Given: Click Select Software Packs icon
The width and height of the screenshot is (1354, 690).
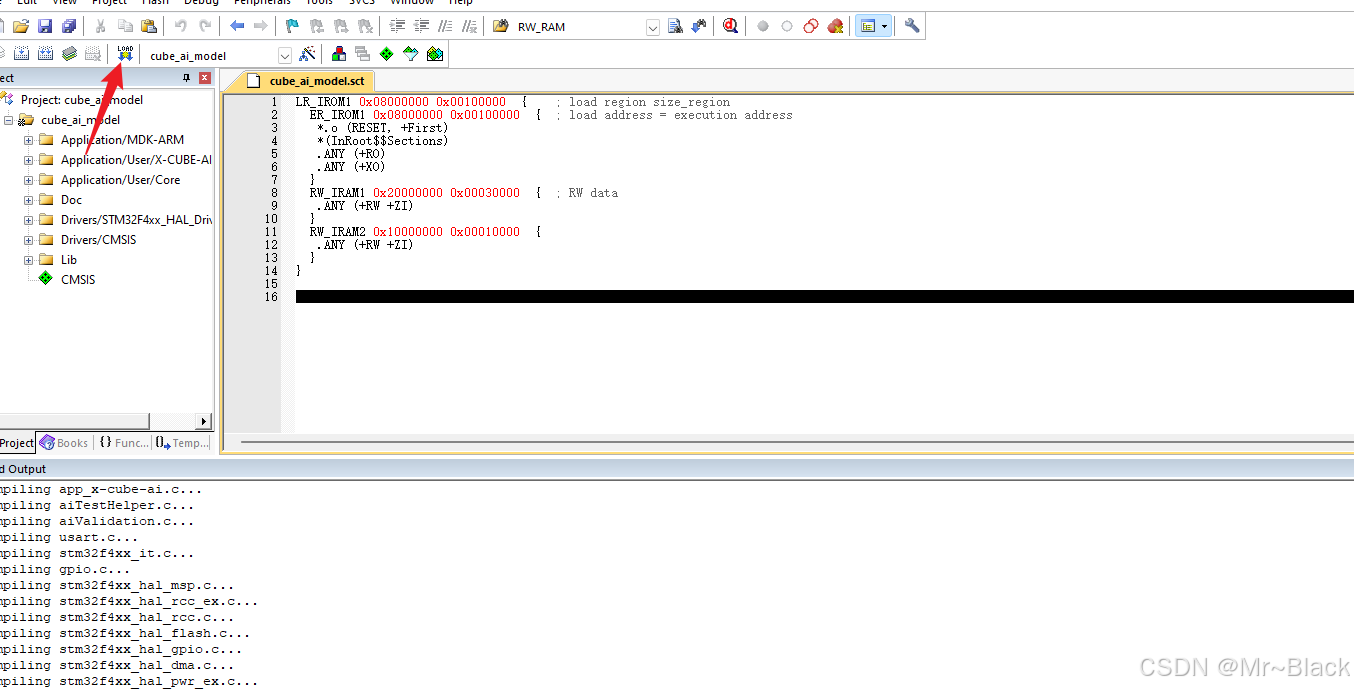Looking at the screenshot, I should (x=411, y=54).
